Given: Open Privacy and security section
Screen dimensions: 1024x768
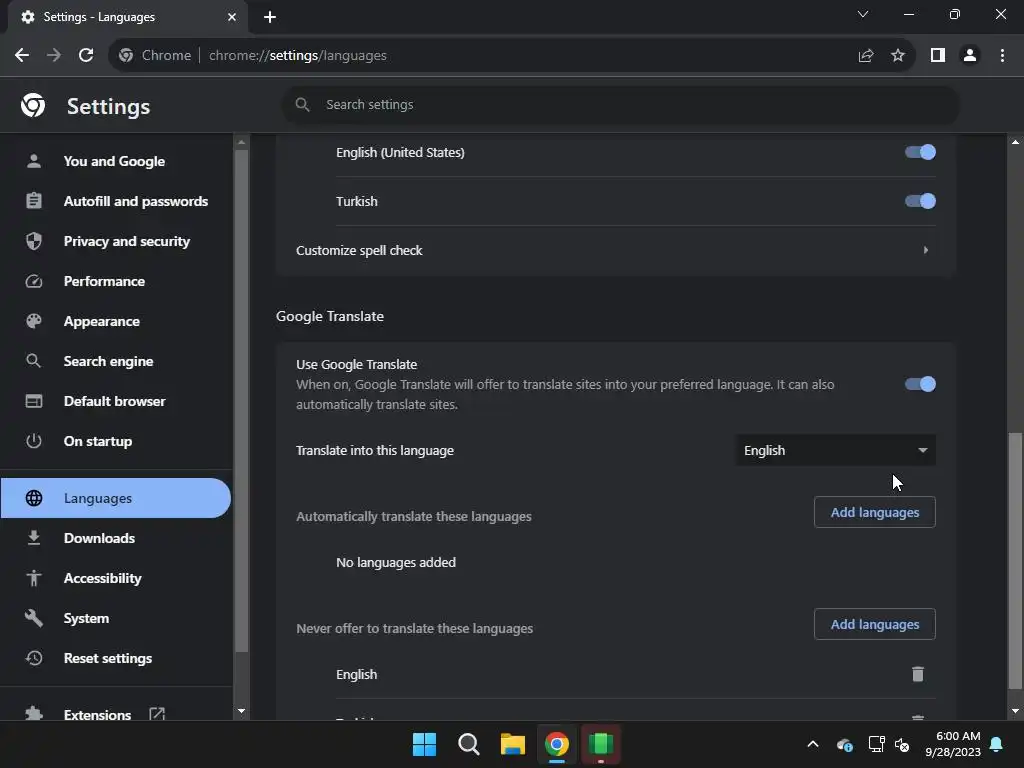Looking at the screenshot, I should pyautogui.click(x=116, y=242).
